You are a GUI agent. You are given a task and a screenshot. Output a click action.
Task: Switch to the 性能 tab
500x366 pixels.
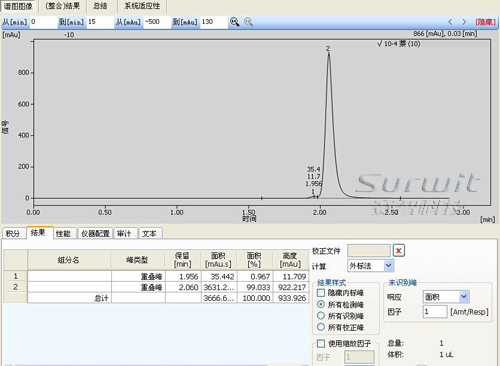[63, 233]
